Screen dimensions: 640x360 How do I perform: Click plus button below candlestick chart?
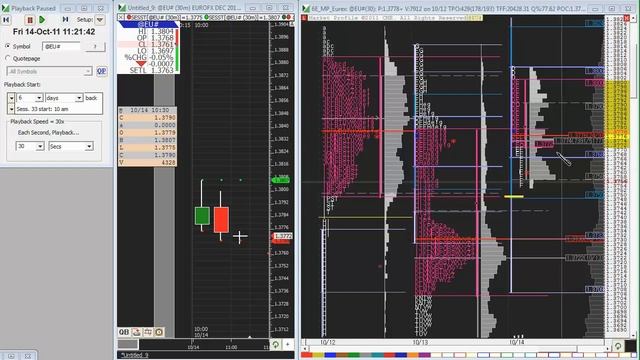coord(287,345)
